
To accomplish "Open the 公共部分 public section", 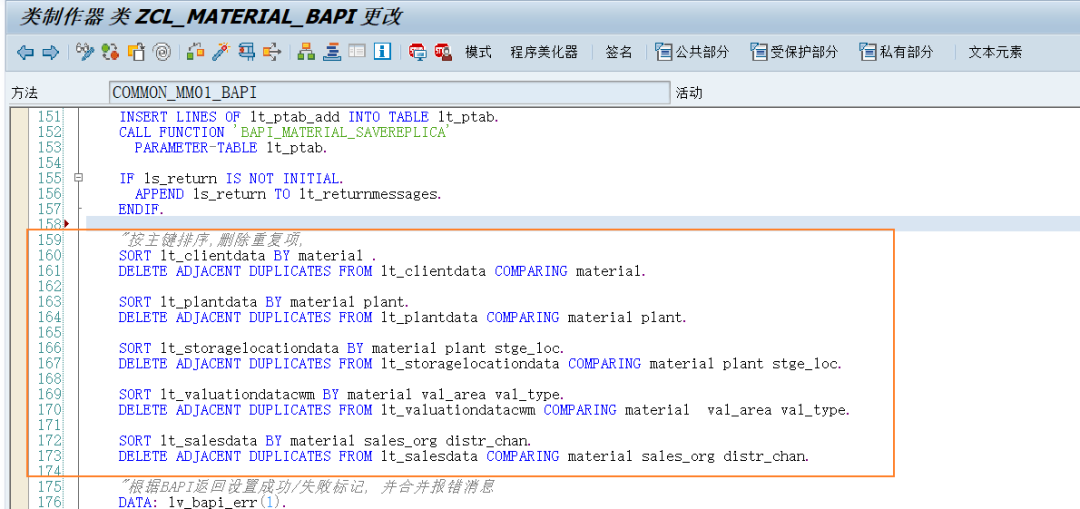I will (692, 52).
